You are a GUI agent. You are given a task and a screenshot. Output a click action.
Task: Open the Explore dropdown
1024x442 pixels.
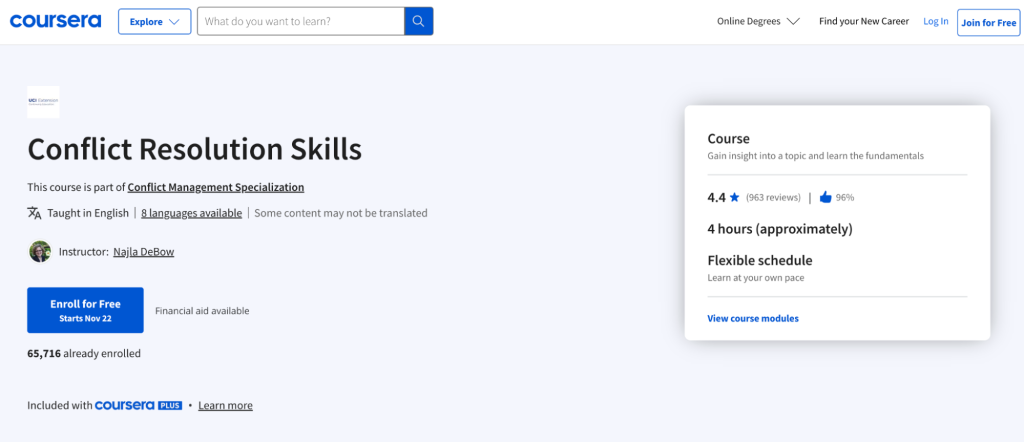click(x=155, y=22)
